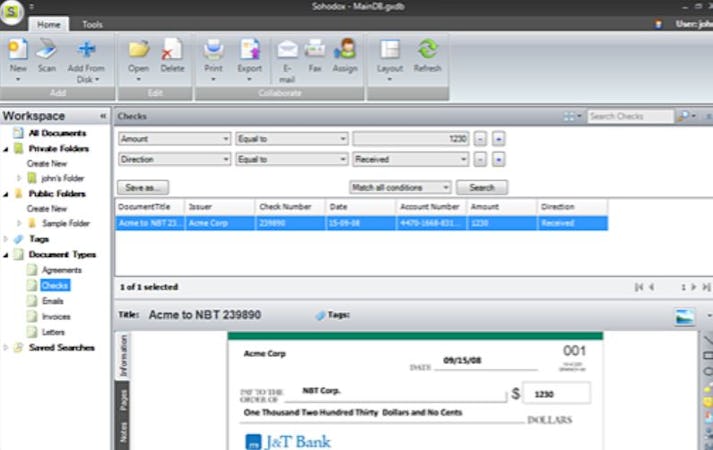Click the Tags icon beside the document title
Image resolution: width=713 pixels, height=450 pixels.
click(321, 315)
